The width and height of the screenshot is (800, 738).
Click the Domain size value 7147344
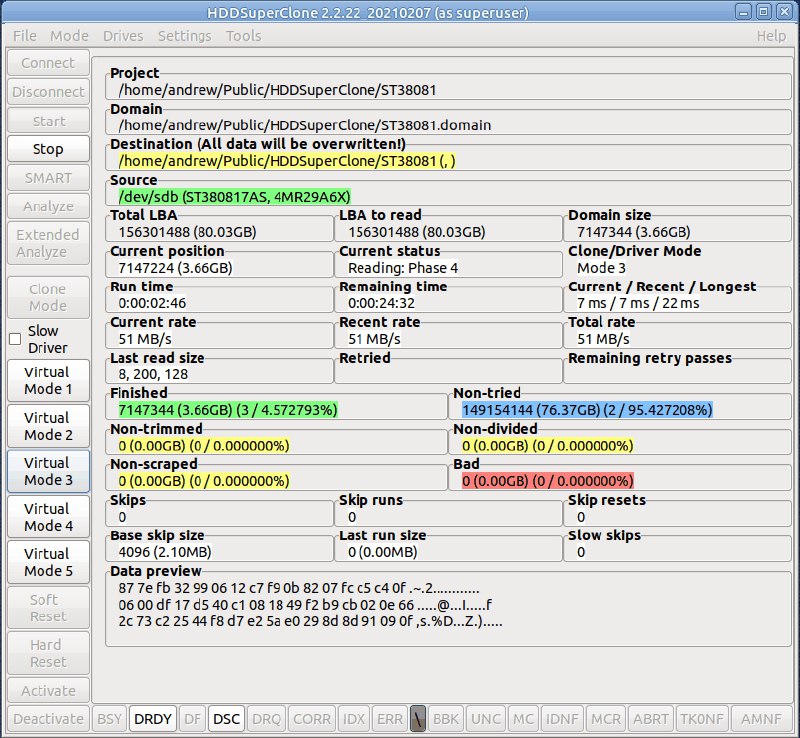634,232
